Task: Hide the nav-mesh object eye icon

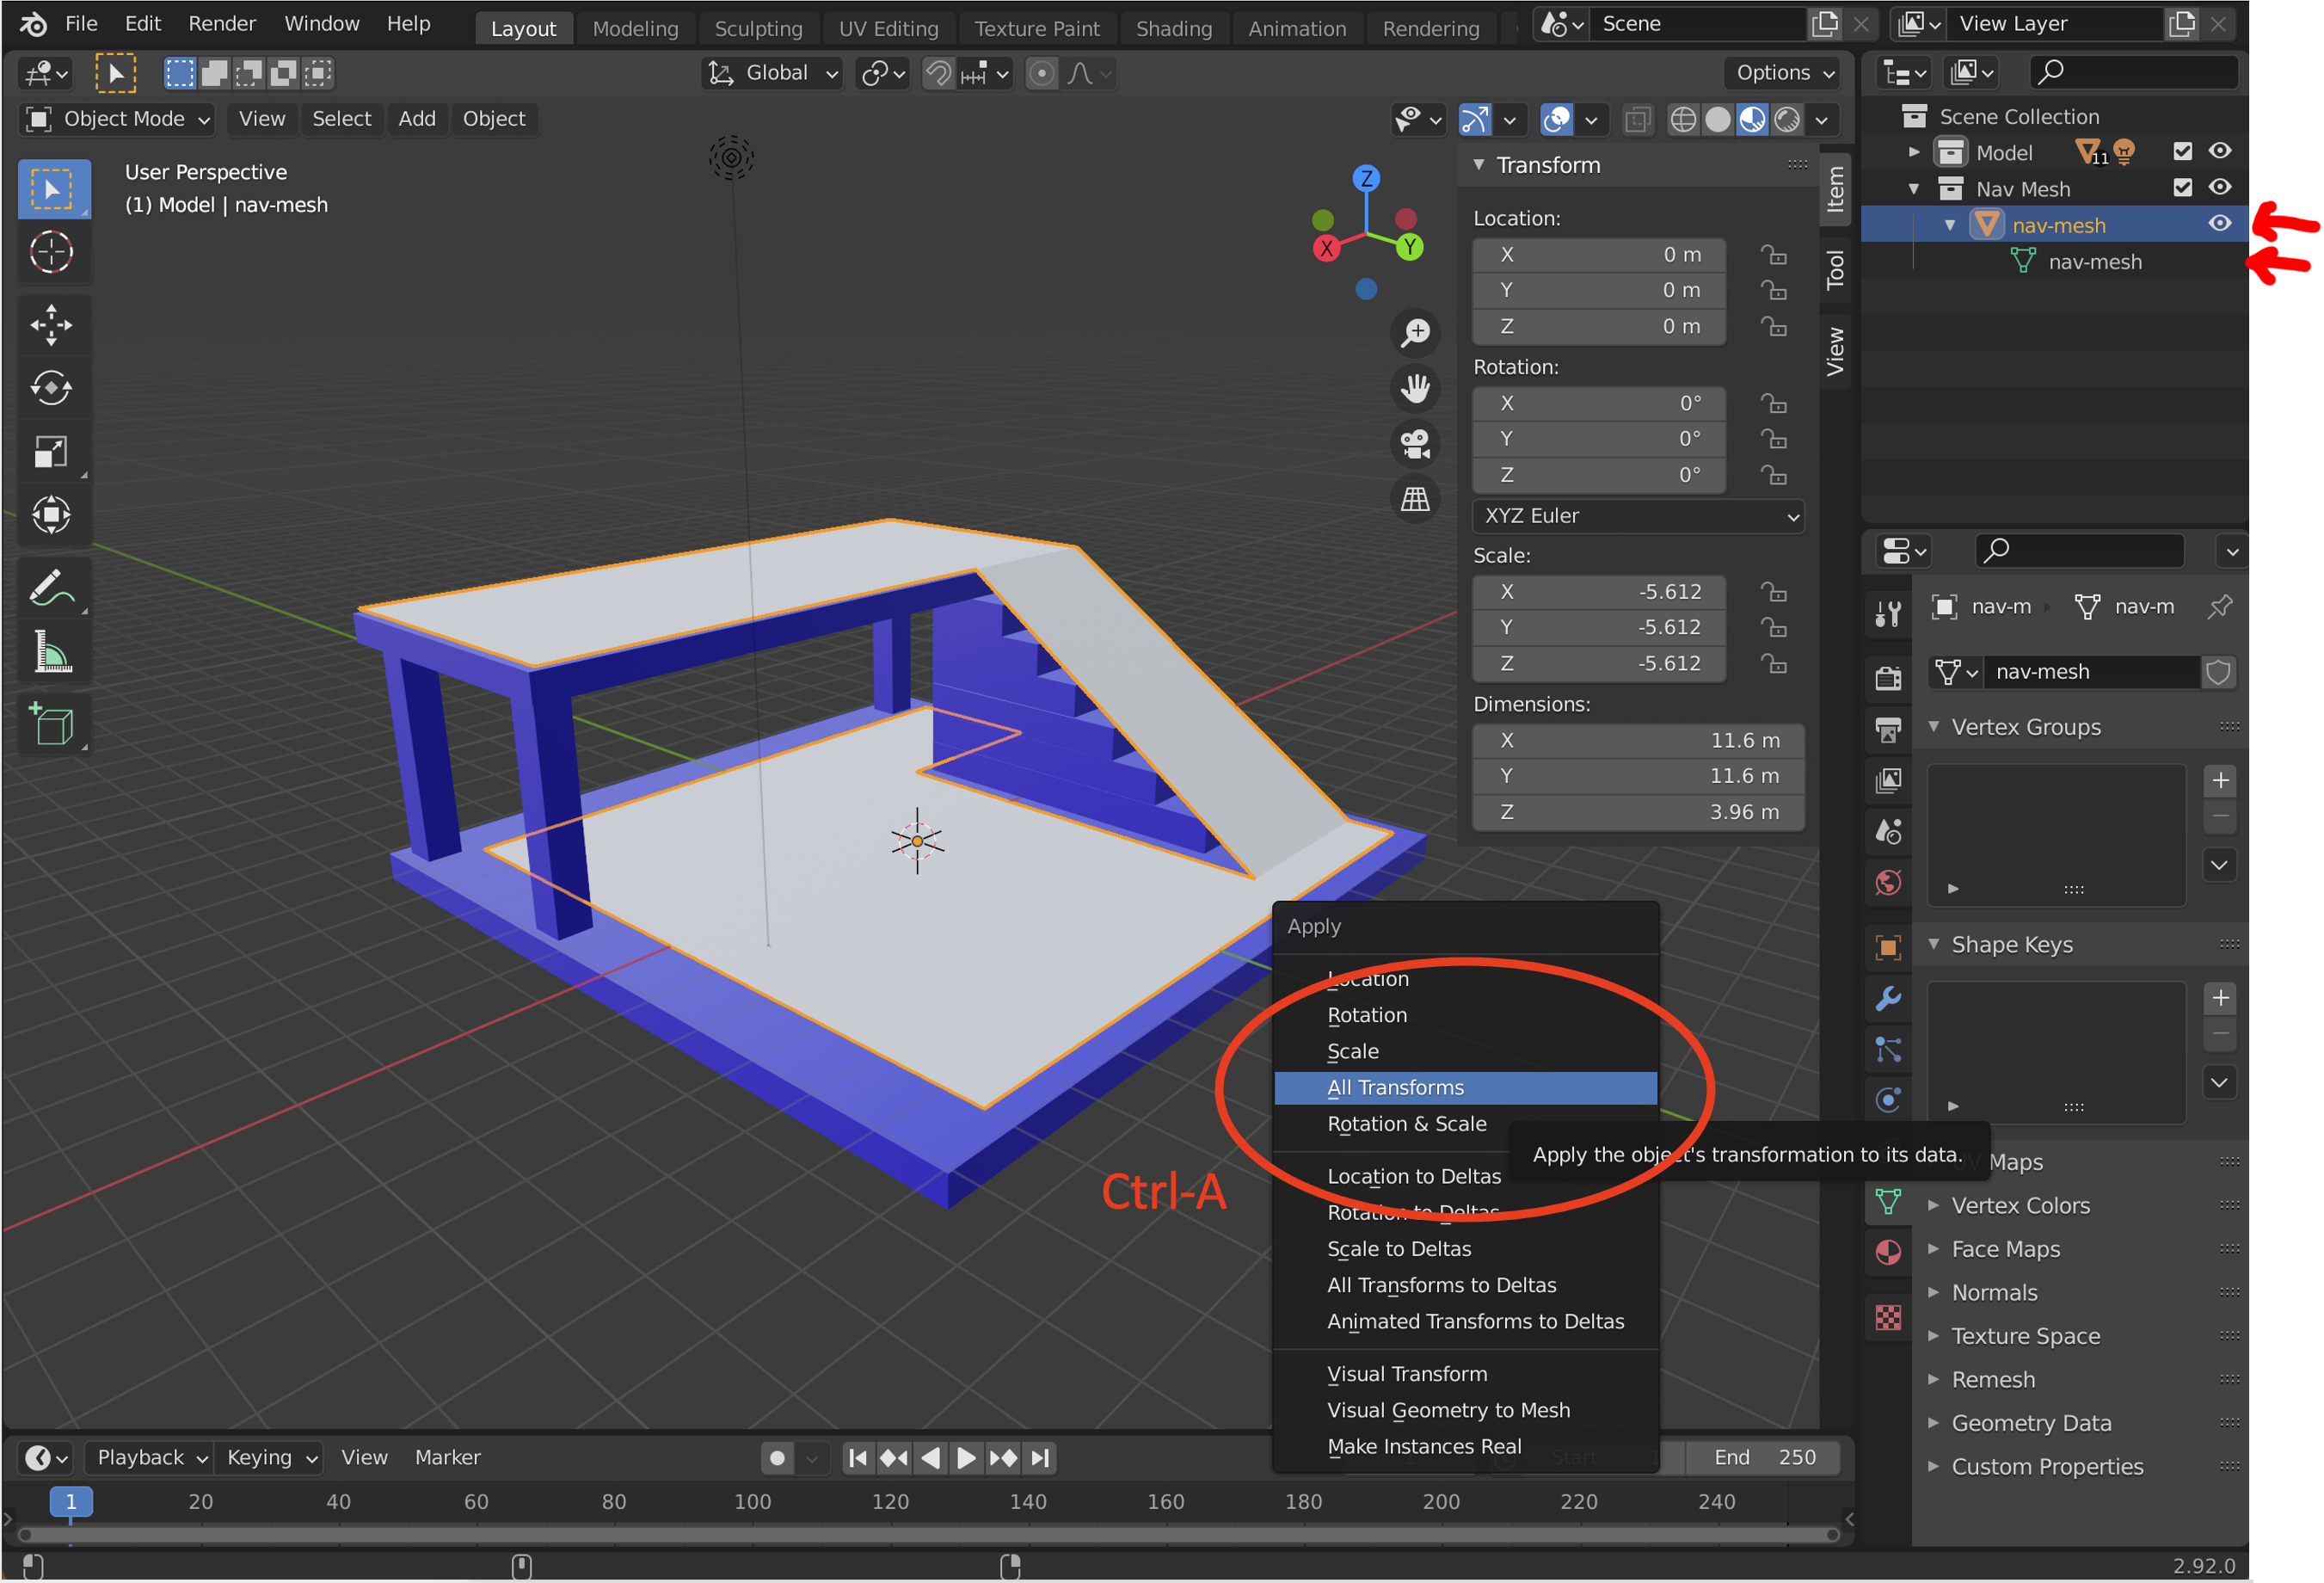Action: (2220, 223)
